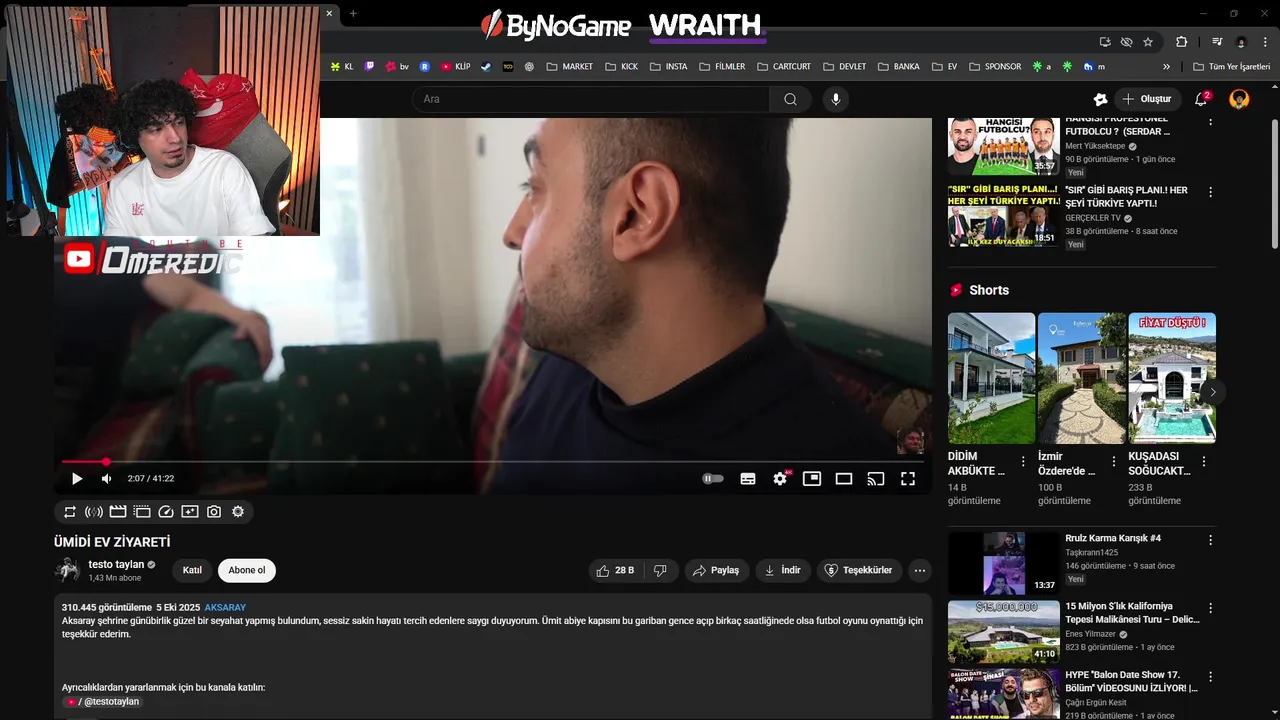
Task: Toggle the loop video extension icon
Action: click(70, 512)
